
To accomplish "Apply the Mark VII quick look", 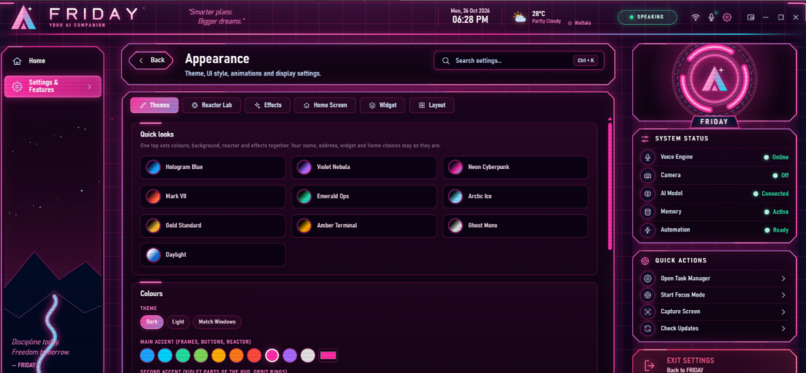I will [x=213, y=196].
